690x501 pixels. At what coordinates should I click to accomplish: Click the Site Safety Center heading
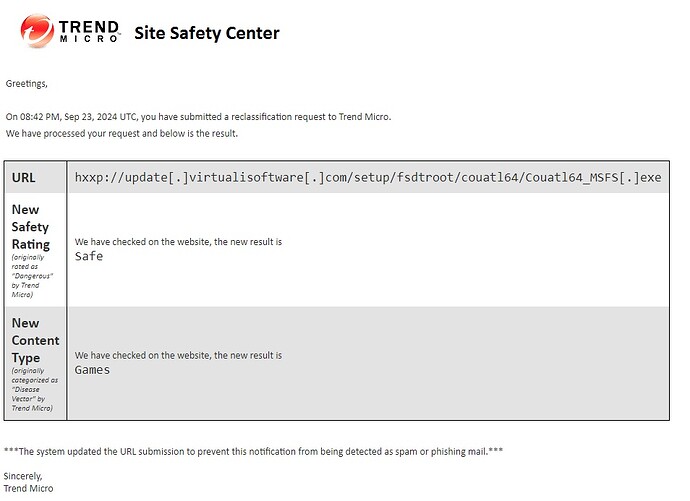pos(207,33)
